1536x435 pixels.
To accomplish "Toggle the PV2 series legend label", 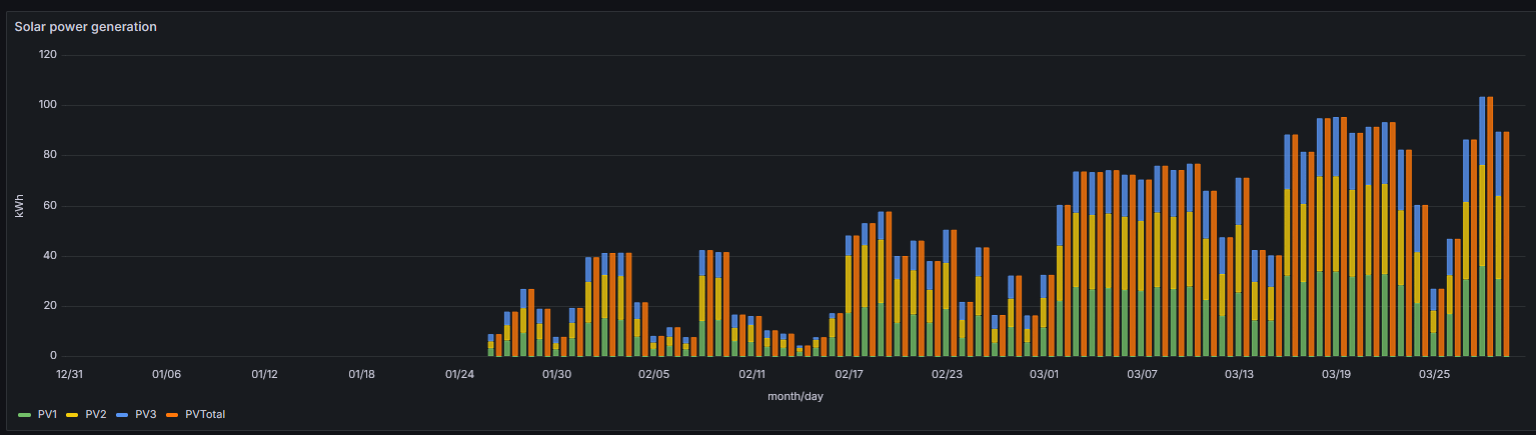I will [x=95, y=414].
